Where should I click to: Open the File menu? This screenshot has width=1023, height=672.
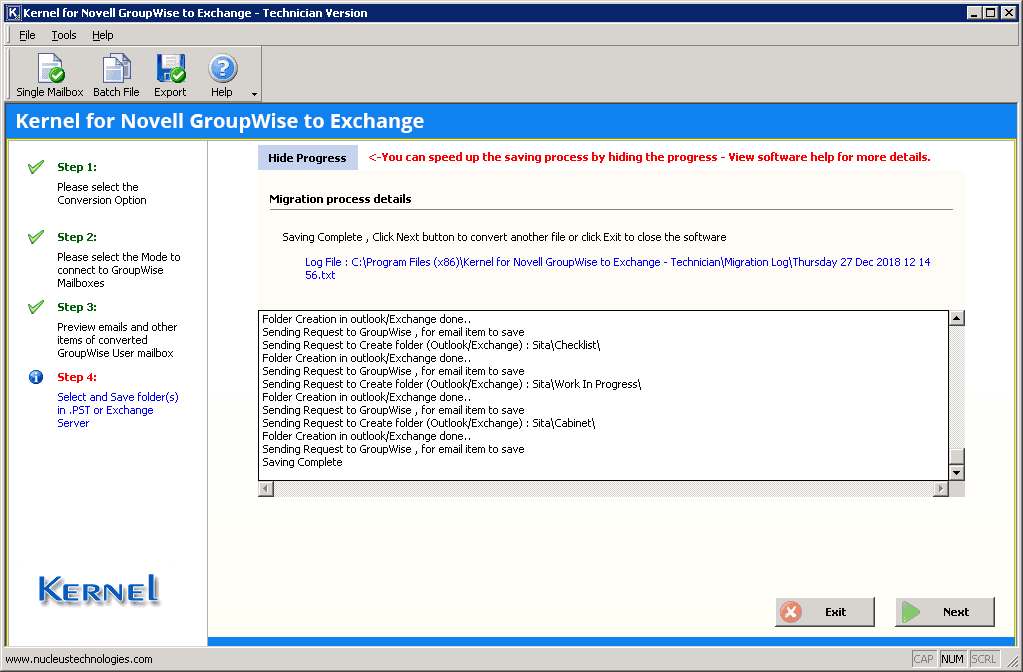pos(27,35)
